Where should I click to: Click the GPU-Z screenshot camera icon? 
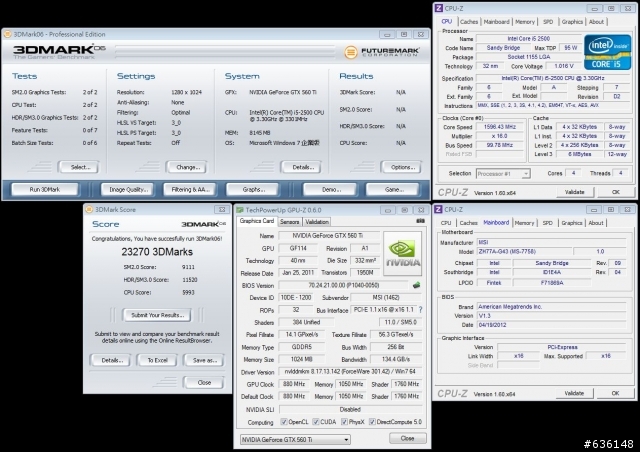[x=420, y=221]
